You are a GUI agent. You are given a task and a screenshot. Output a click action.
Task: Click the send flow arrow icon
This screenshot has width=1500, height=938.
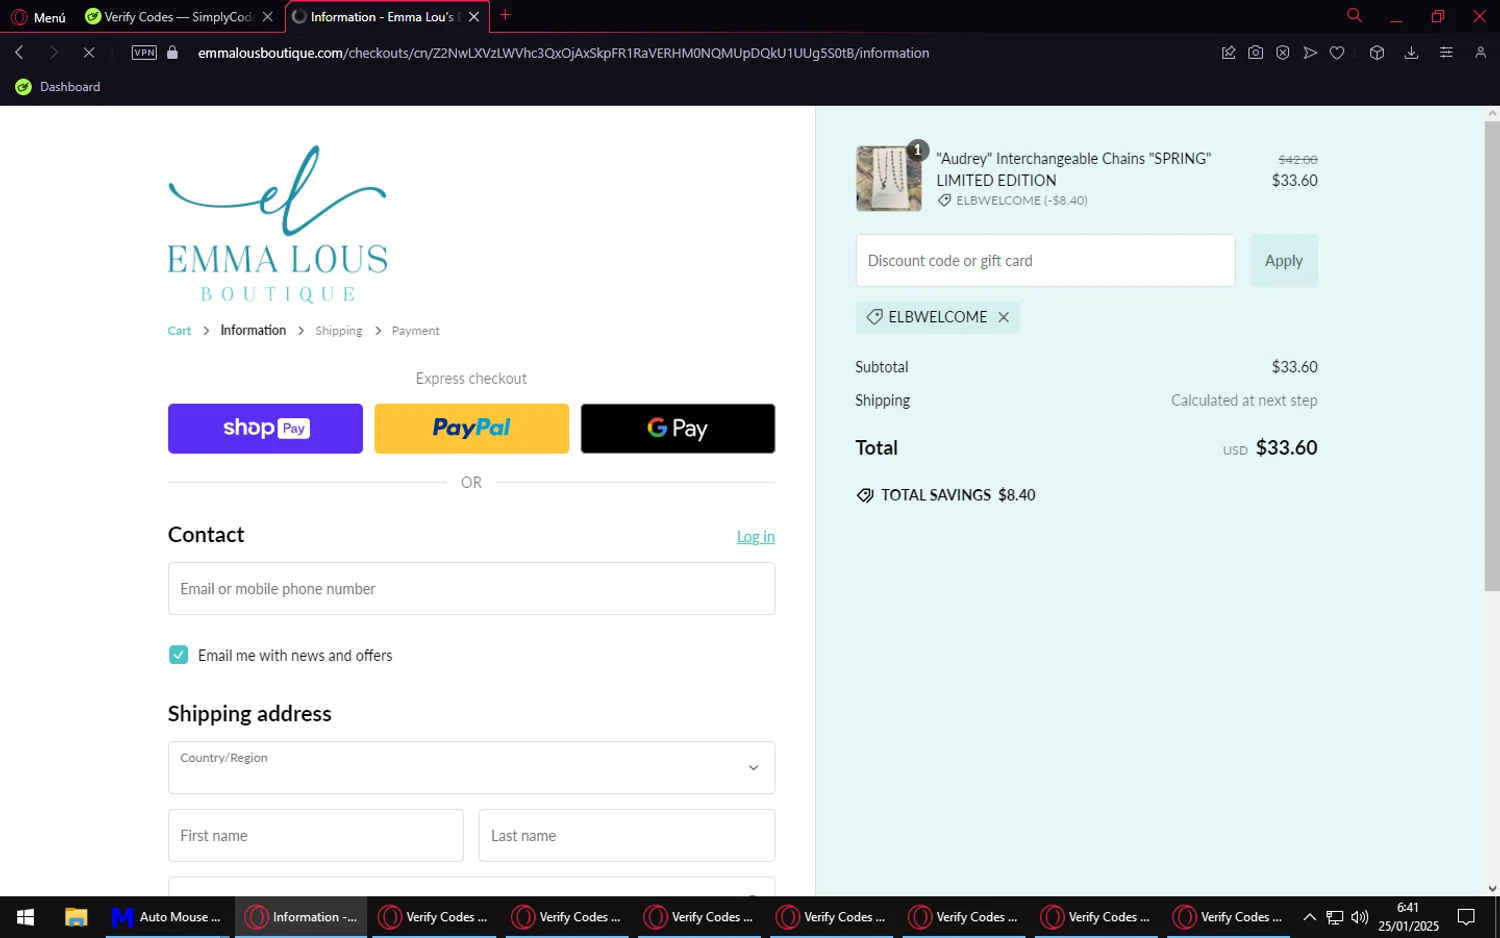(x=1310, y=52)
